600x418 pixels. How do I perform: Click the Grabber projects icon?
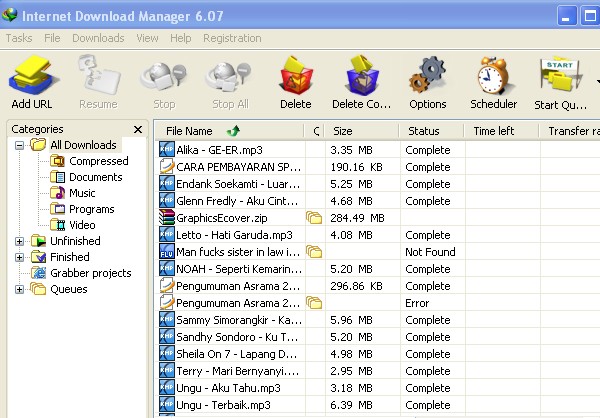click(x=39, y=273)
